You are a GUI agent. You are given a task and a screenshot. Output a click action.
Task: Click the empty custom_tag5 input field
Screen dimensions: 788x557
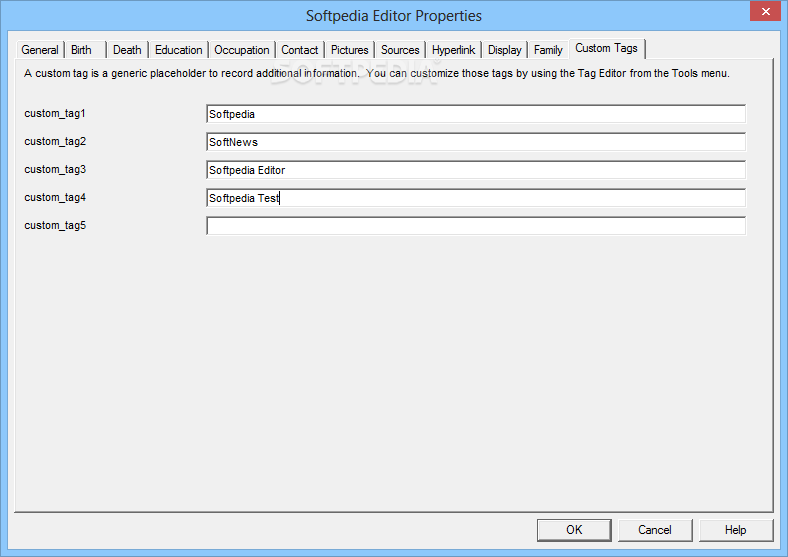click(x=476, y=226)
